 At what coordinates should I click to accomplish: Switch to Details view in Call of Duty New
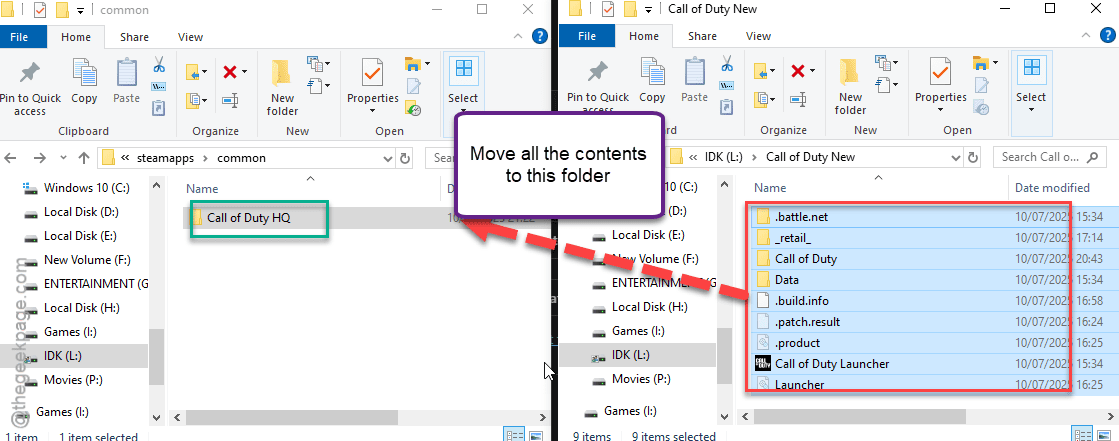click(x=1083, y=435)
